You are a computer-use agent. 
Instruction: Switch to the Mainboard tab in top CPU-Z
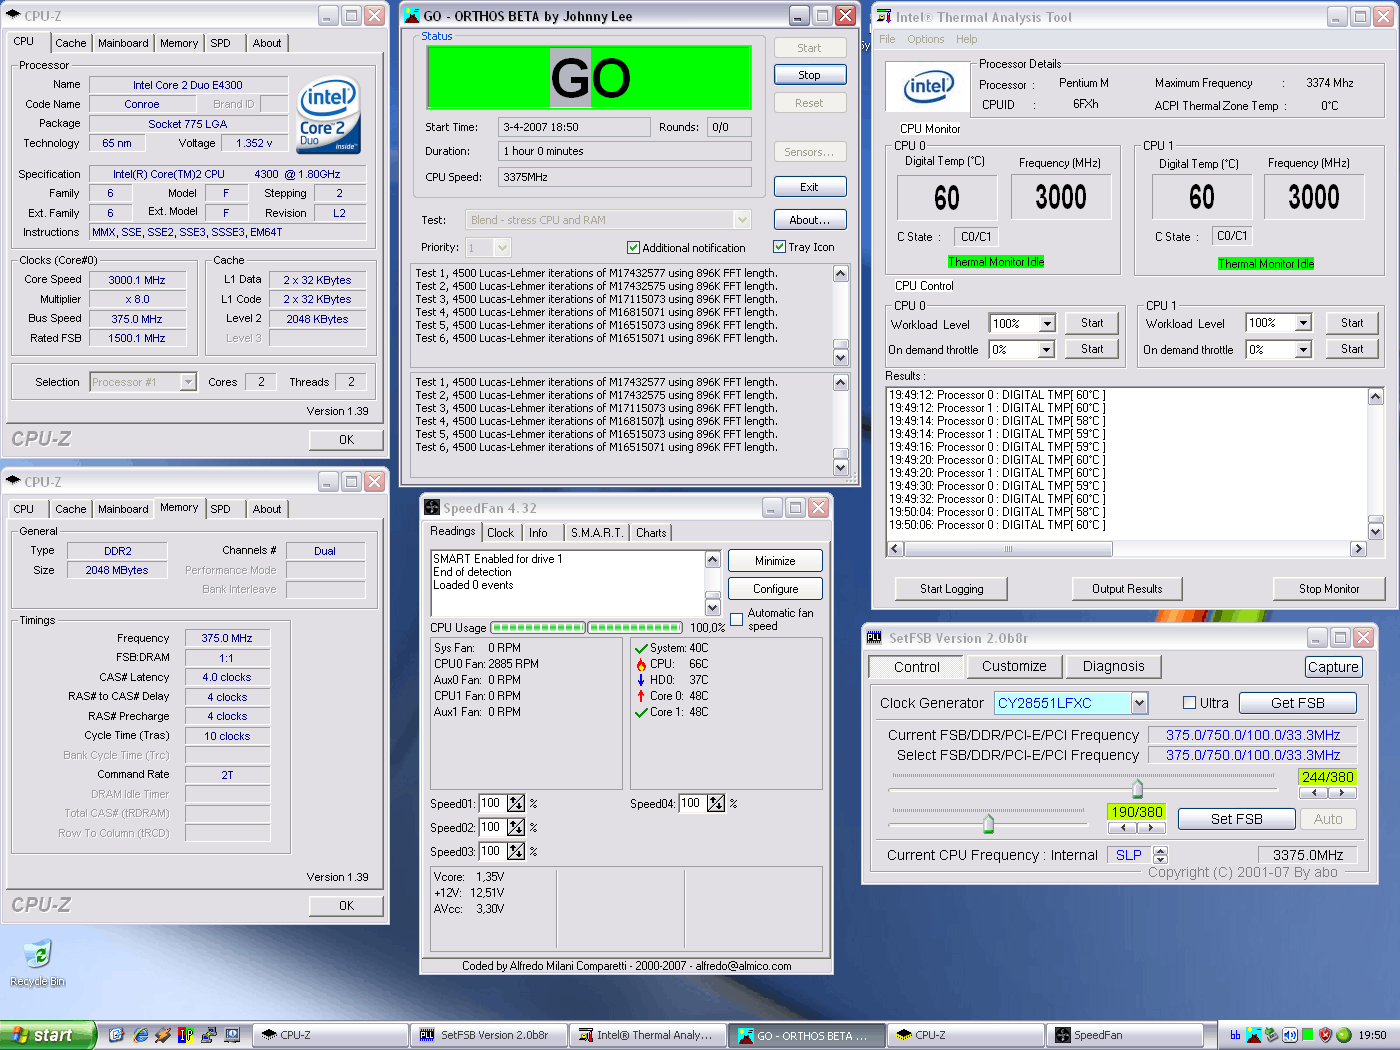click(x=123, y=43)
